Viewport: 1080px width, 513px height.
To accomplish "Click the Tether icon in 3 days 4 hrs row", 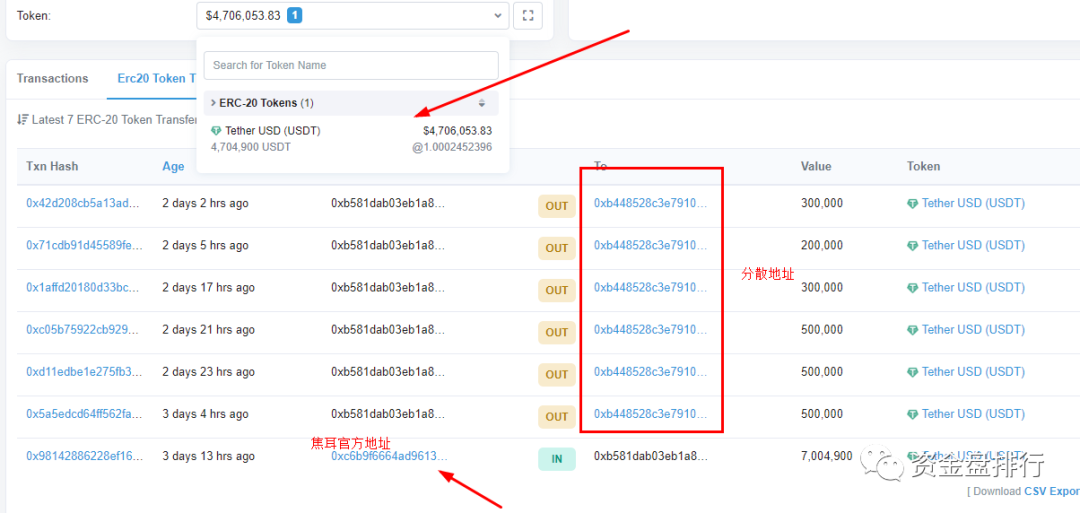I will pyautogui.click(x=913, y=415).
